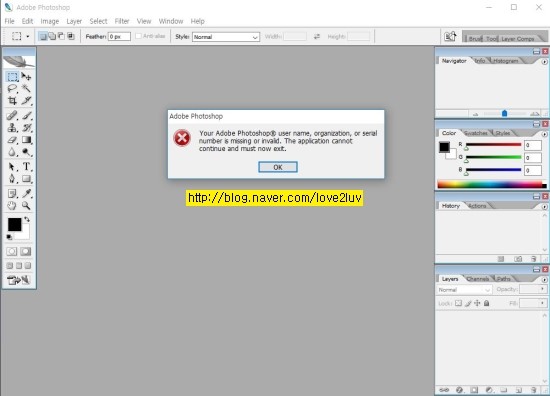550x396 pixels.
Task: Select the Gradient tool
Action: pos(26,140)
